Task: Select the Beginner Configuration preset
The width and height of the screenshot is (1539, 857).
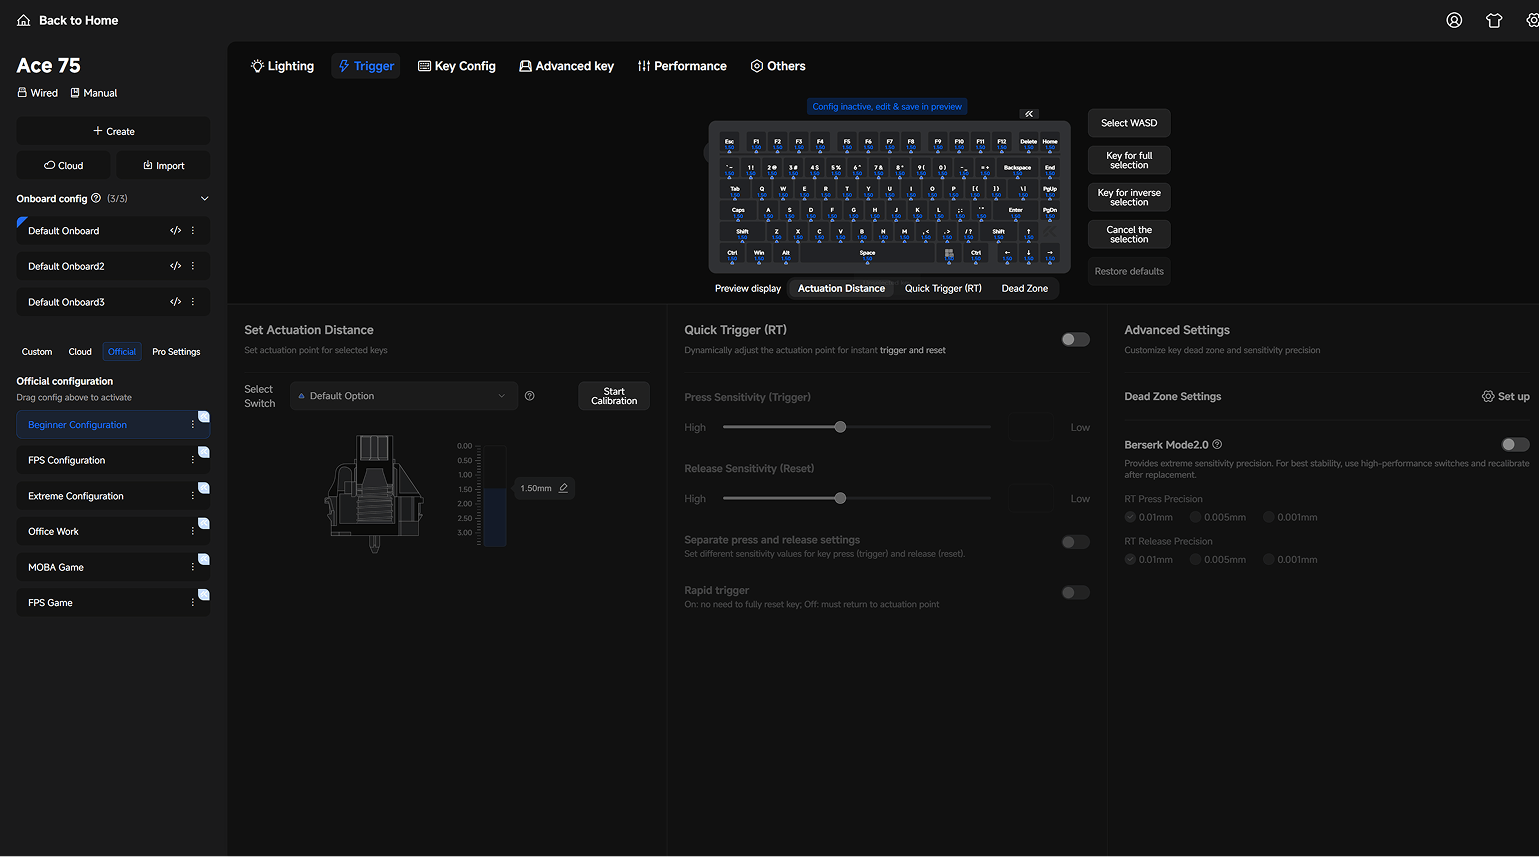Action: tap(113, 425)
